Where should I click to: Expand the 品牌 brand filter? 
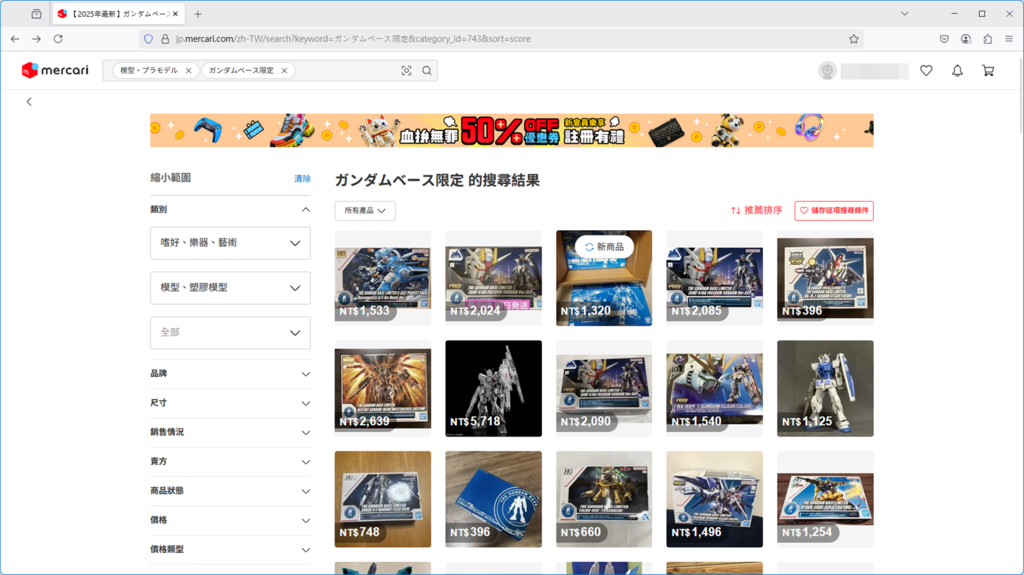[x=230, y=374]
